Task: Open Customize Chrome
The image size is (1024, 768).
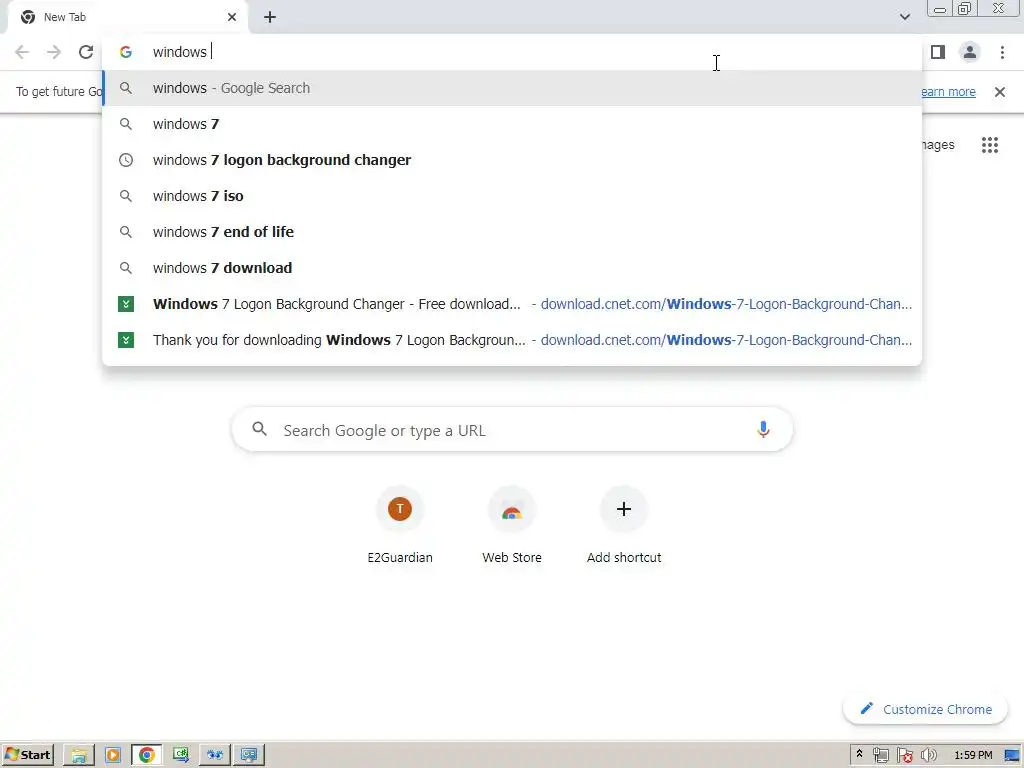Action: click(x=925, y=709)
